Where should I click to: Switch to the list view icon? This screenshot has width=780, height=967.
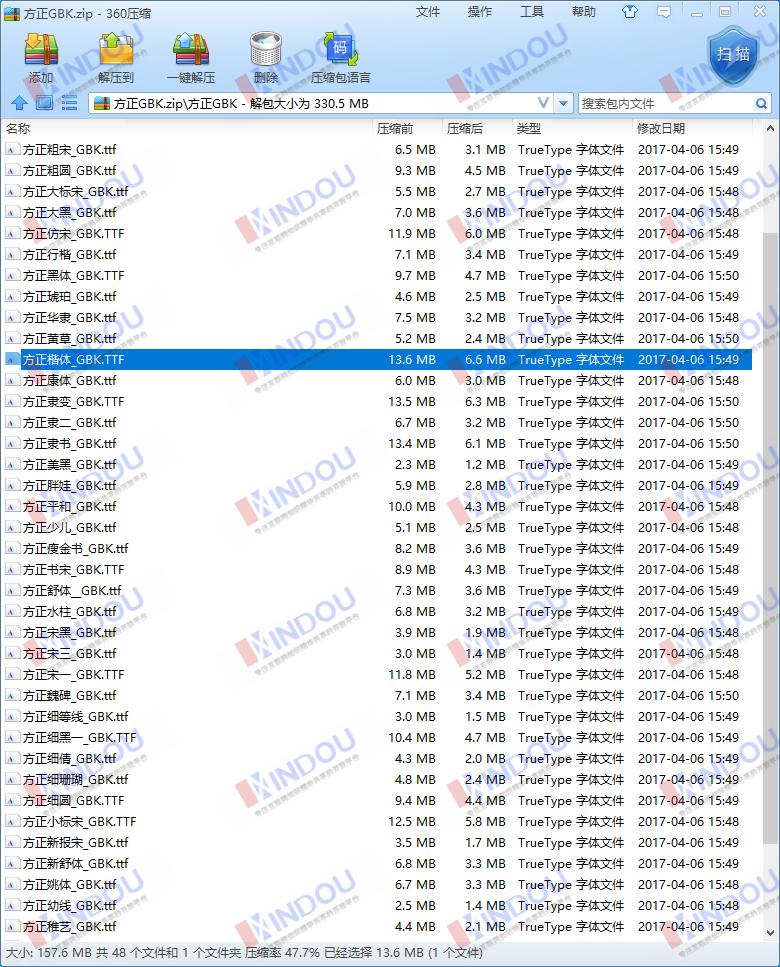tap(69, 102)
